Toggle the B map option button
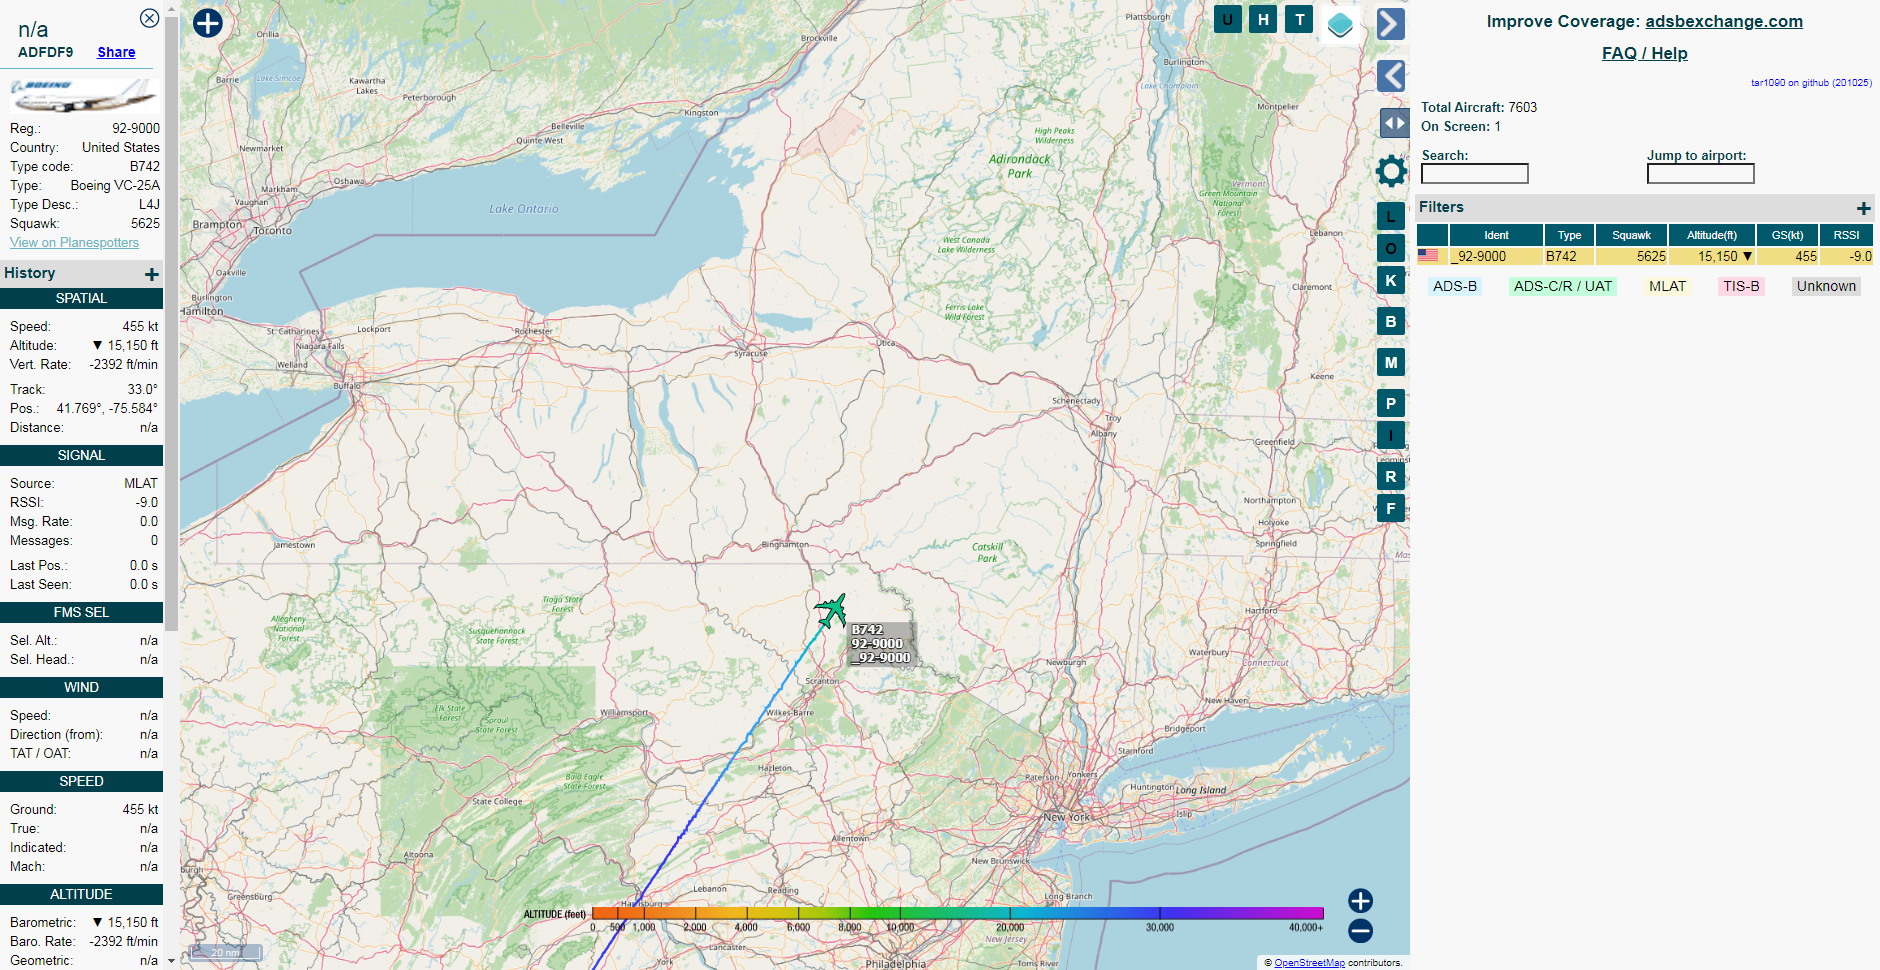The image size is (1880, 970). [1391, 321]
